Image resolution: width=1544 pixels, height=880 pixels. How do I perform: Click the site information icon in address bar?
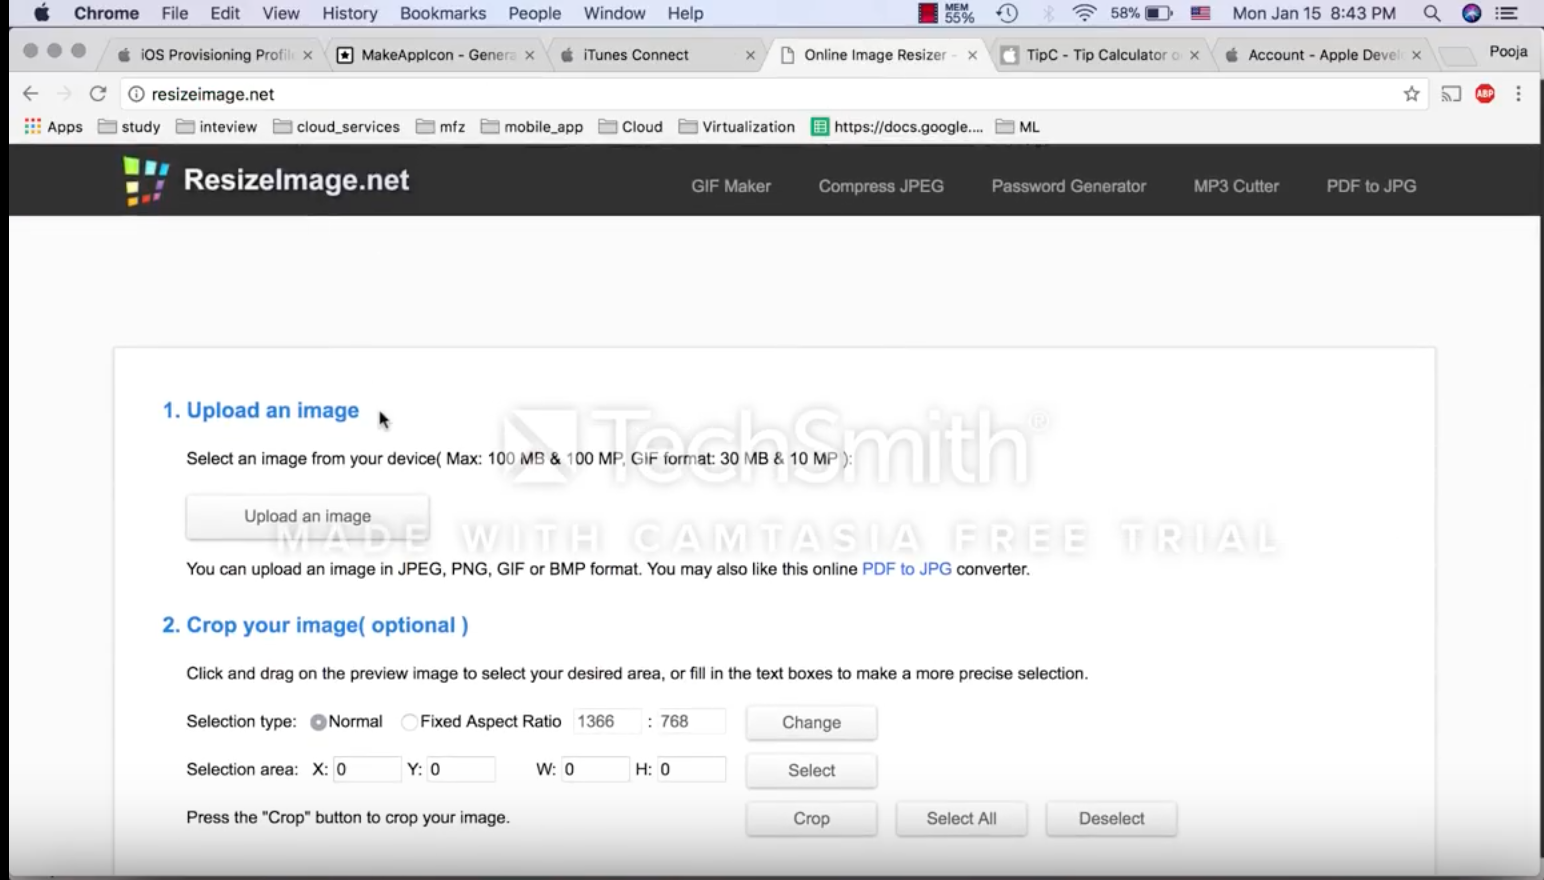[x=137, y=94]
